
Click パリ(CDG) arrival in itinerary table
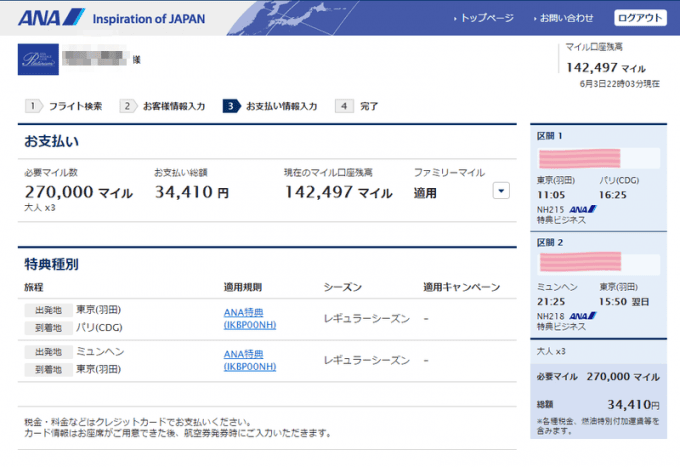tap(99, 327)
